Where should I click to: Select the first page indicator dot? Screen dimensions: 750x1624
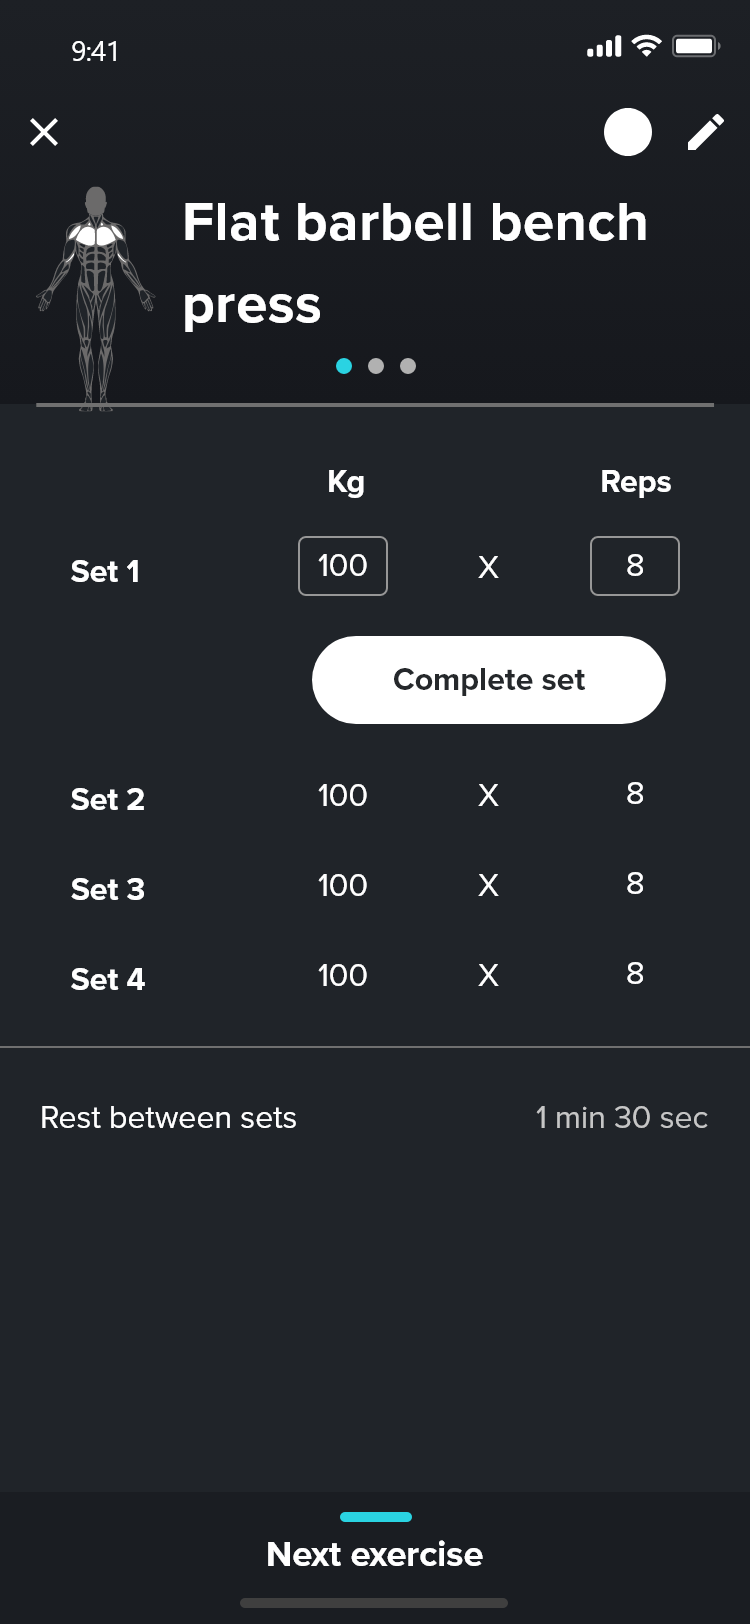[x=344, y=366]
